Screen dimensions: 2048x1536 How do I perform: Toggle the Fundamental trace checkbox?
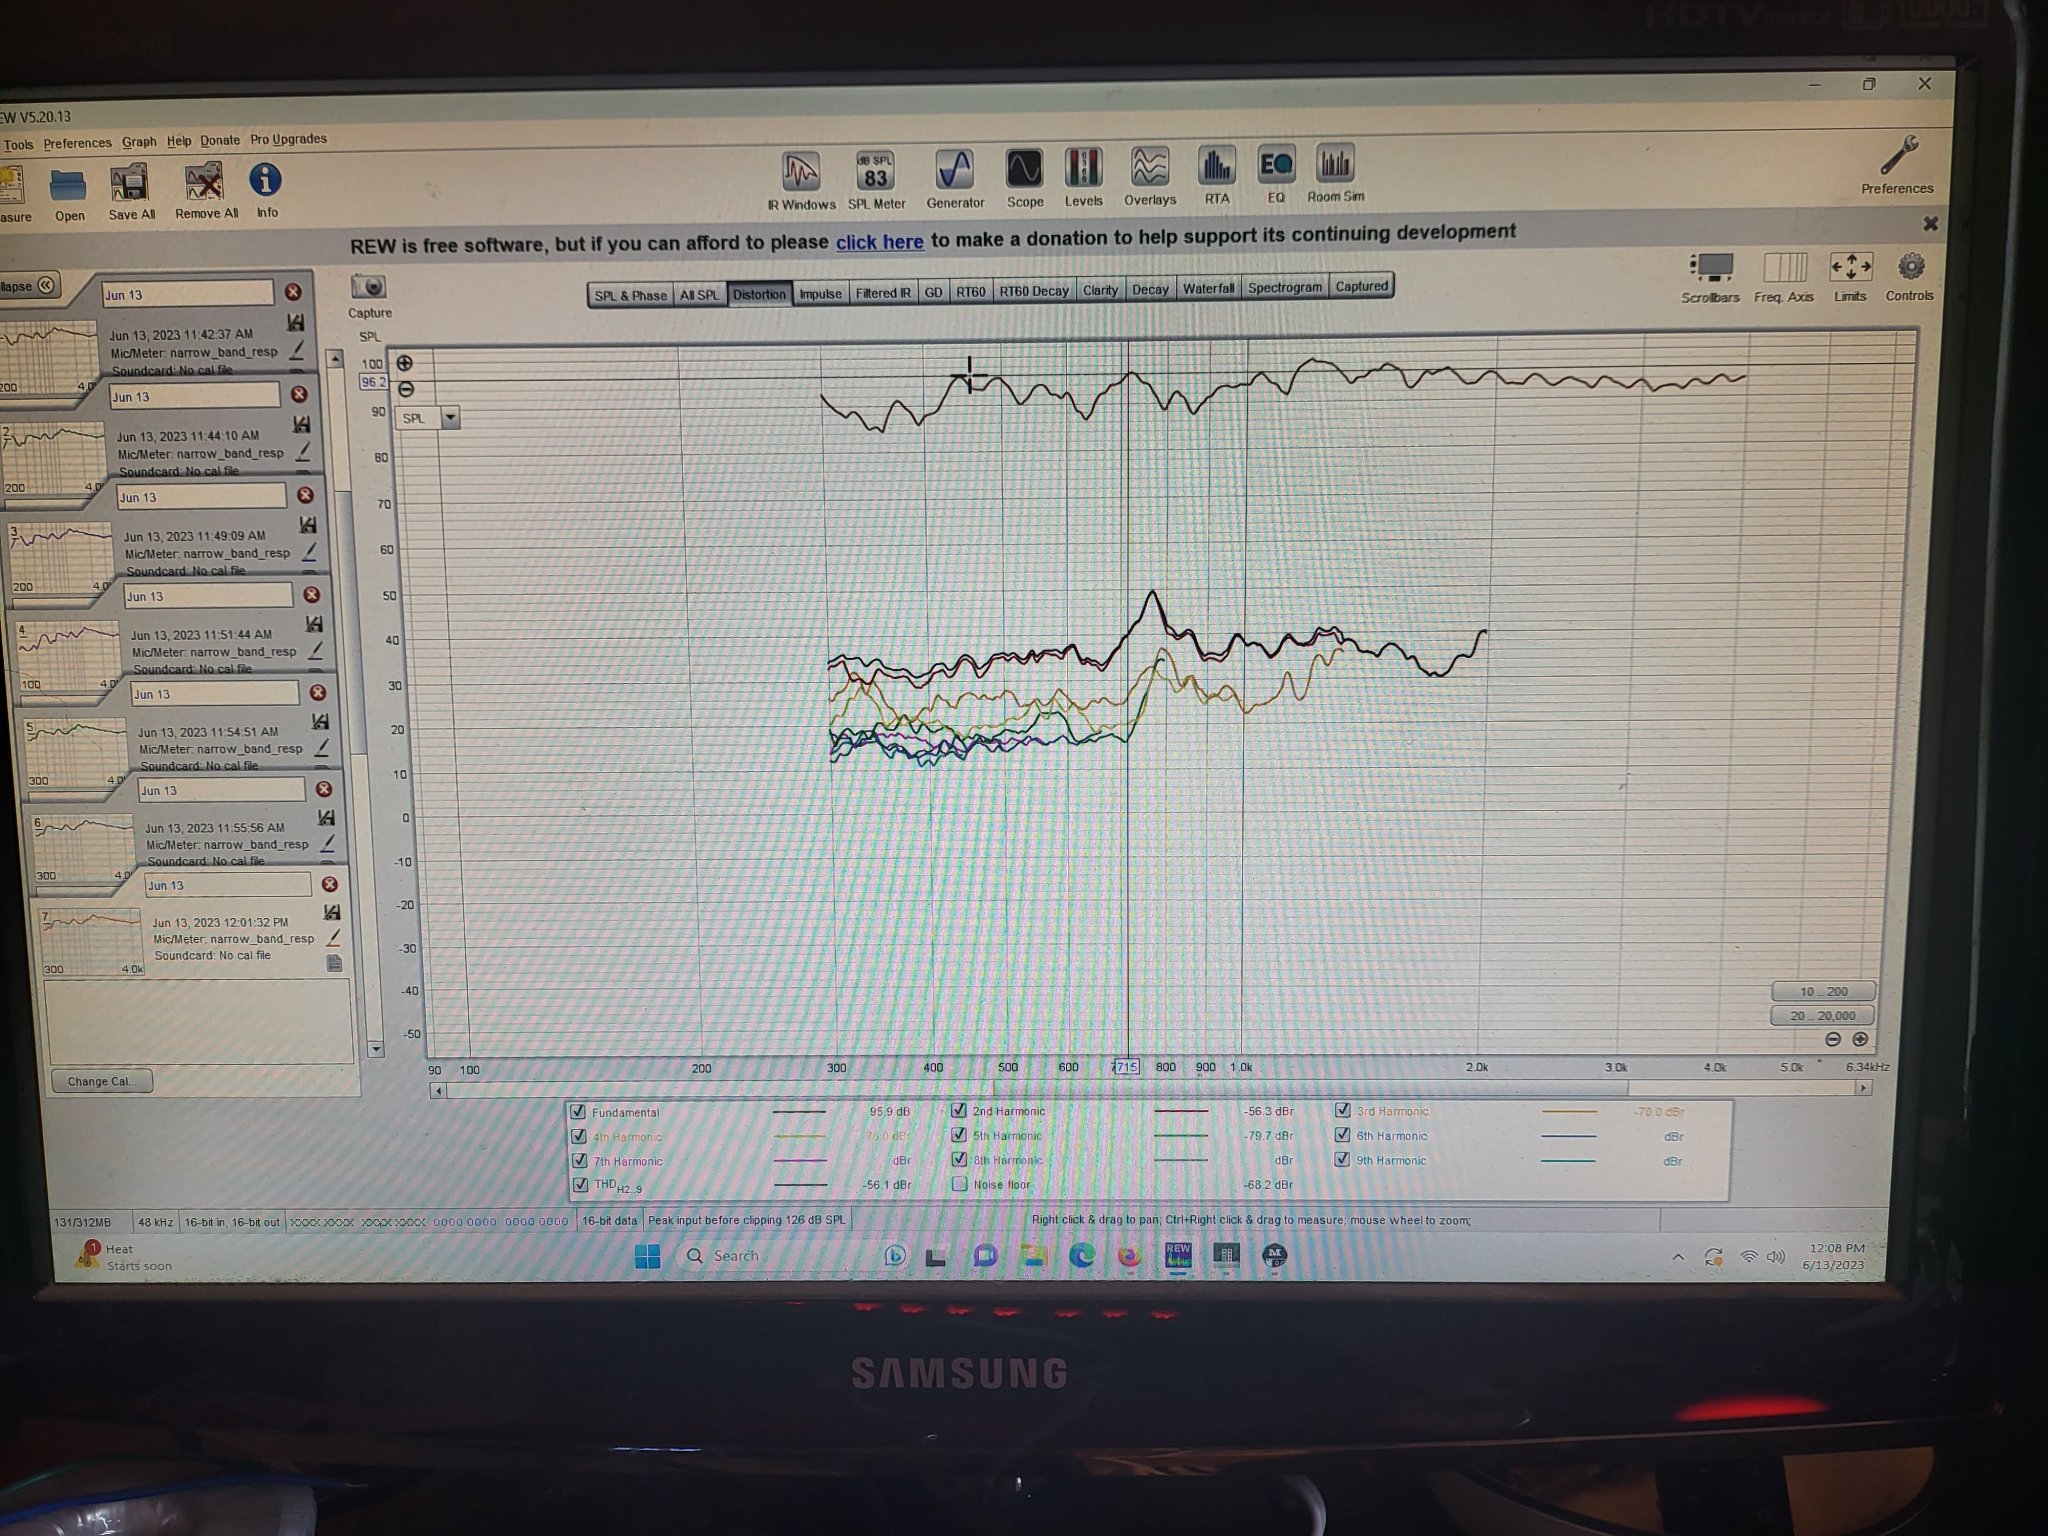(578, 1112)
